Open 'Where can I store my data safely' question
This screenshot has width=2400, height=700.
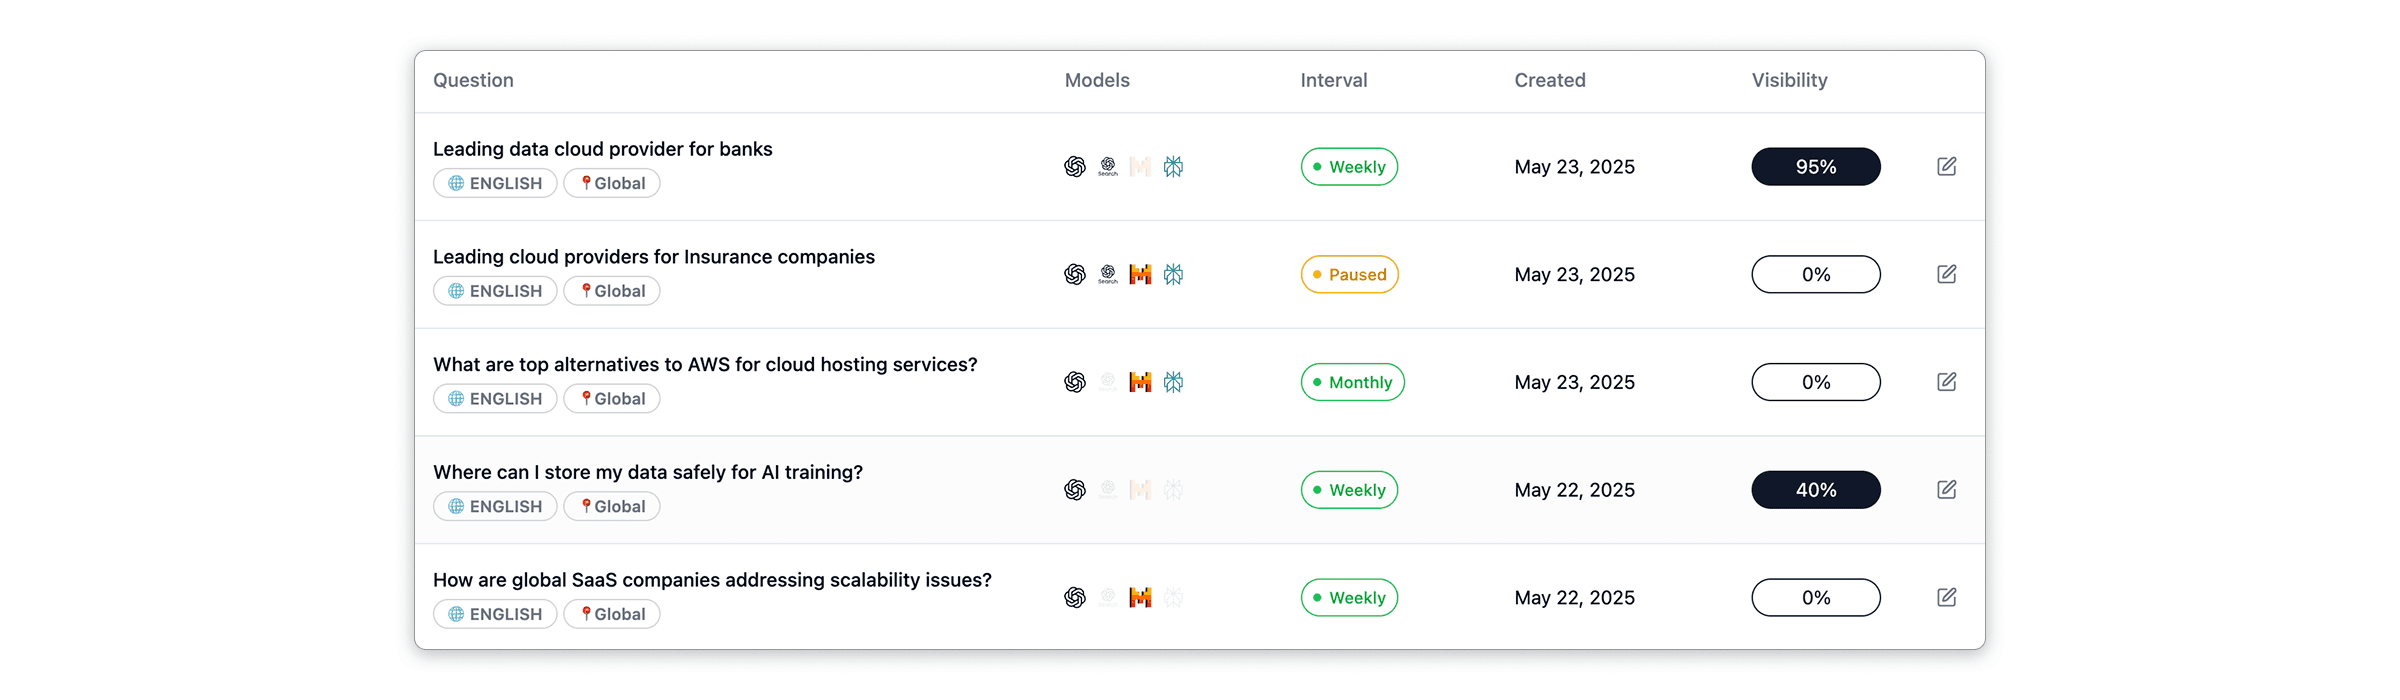coord(648,472)
